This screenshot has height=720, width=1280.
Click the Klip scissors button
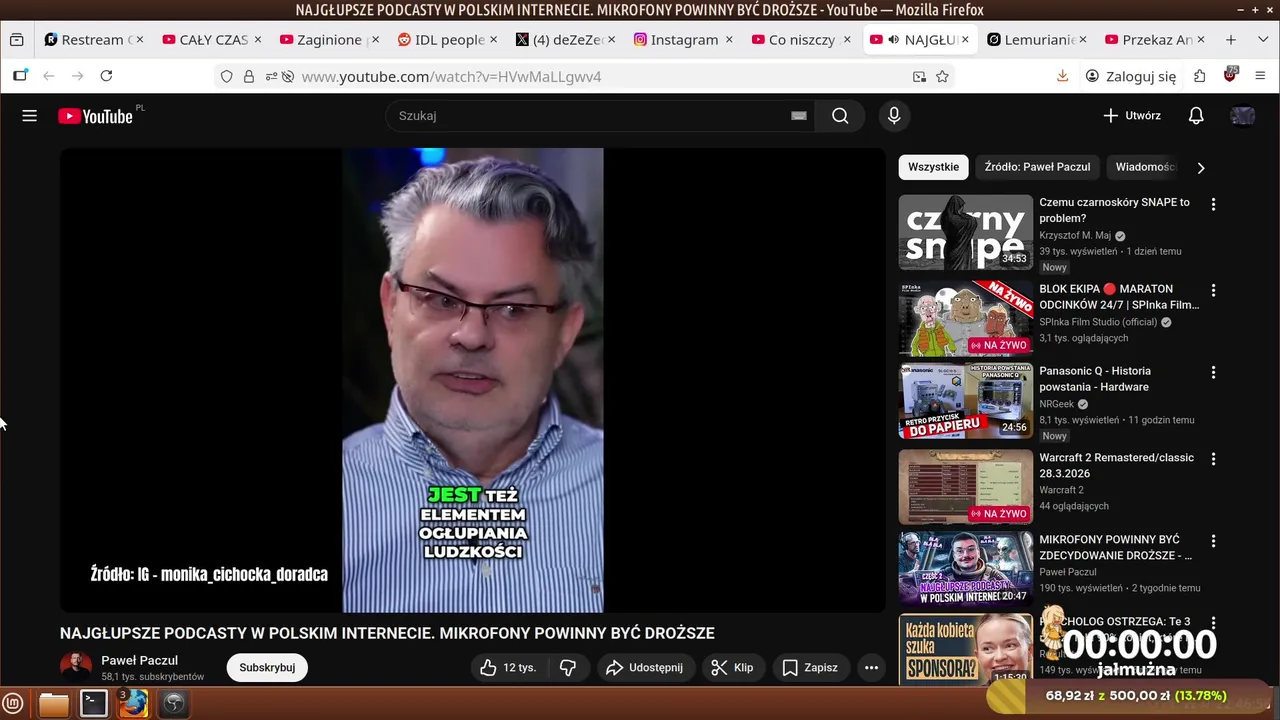(x=732, y=667)
